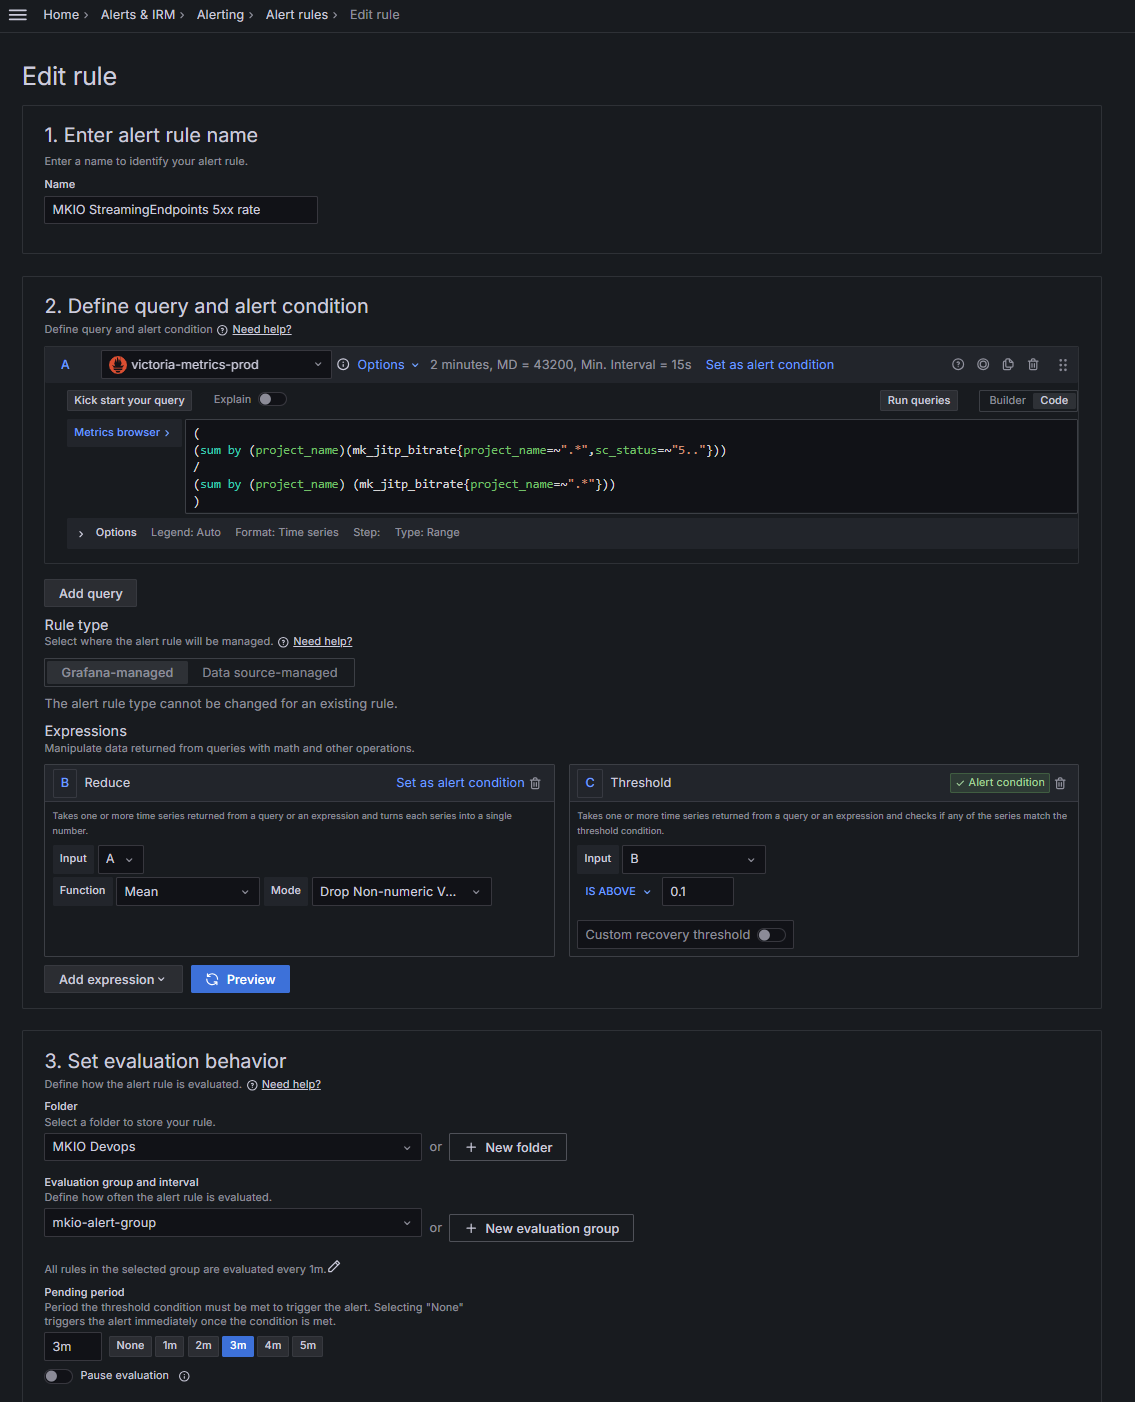Screen dimensions: 1135x1402
Task: Delete the Threshold expression C
Action: coord(1060,783)
